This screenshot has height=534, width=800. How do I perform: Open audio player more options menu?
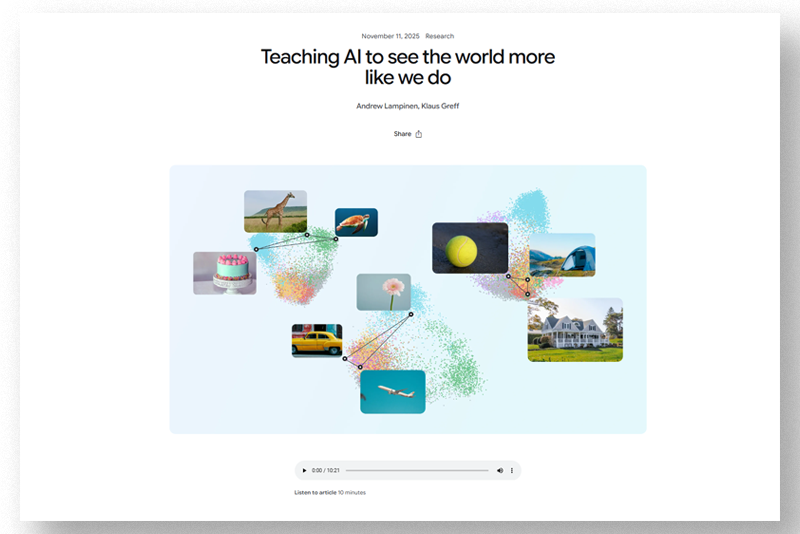tap(512, 470)
